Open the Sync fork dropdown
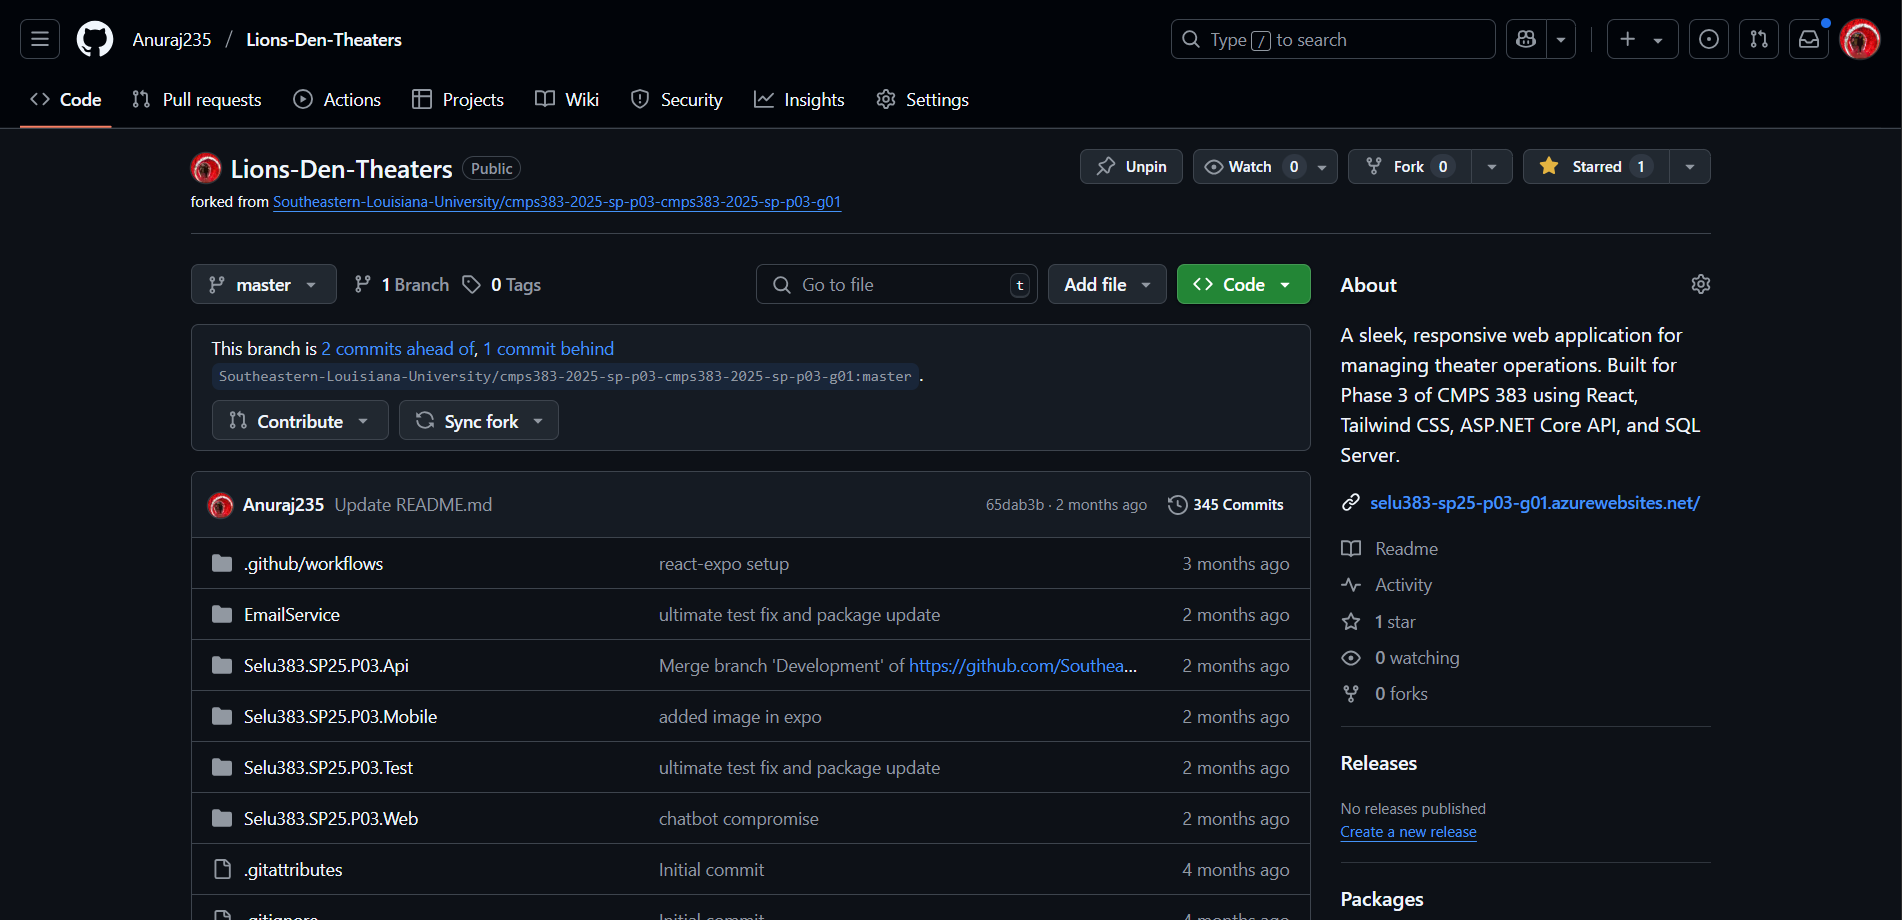This screenshot has width=1902, height=920. pyautogui.click(x=479, y=421)
